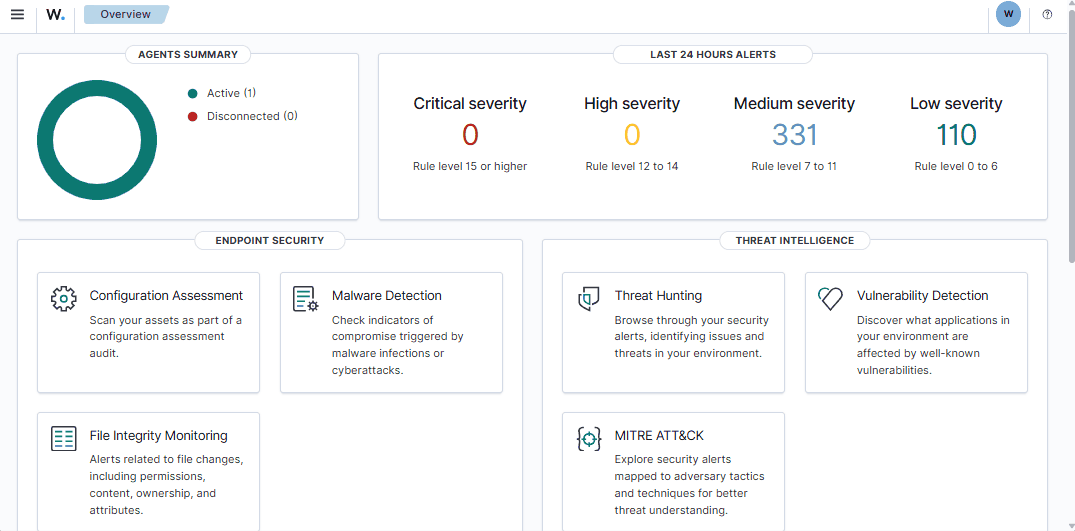Click 'Rule level 15 or higher' text

[470, 166]
